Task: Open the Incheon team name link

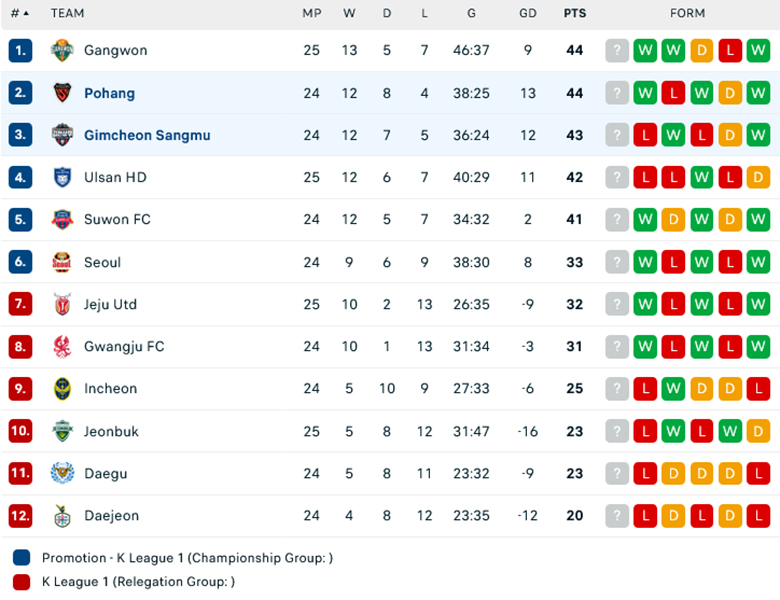Action: (110, 389)
